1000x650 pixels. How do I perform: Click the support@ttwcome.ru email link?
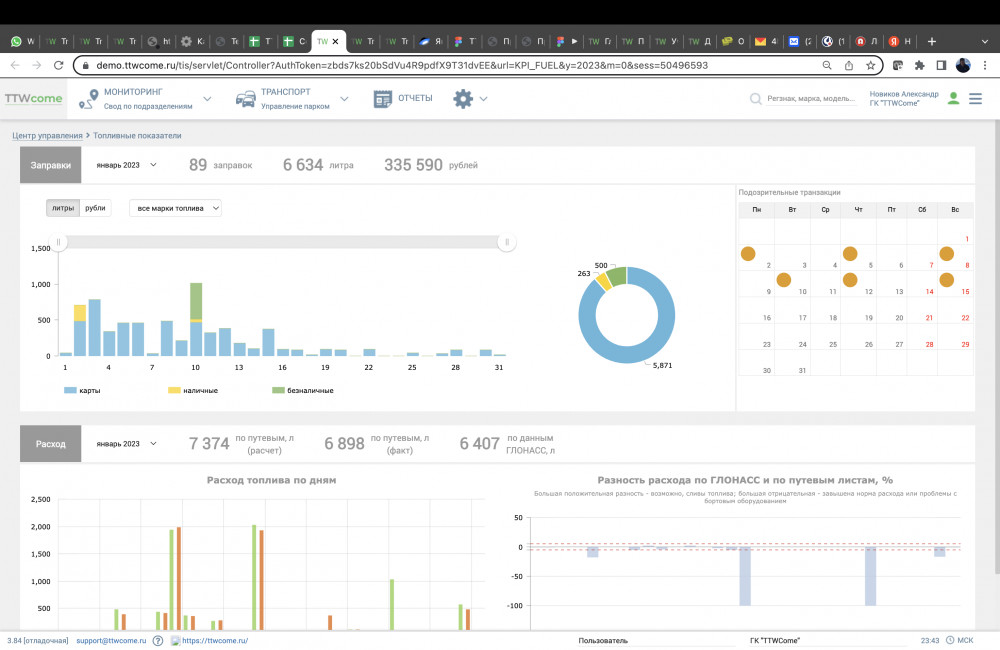[x=111, y=640]
